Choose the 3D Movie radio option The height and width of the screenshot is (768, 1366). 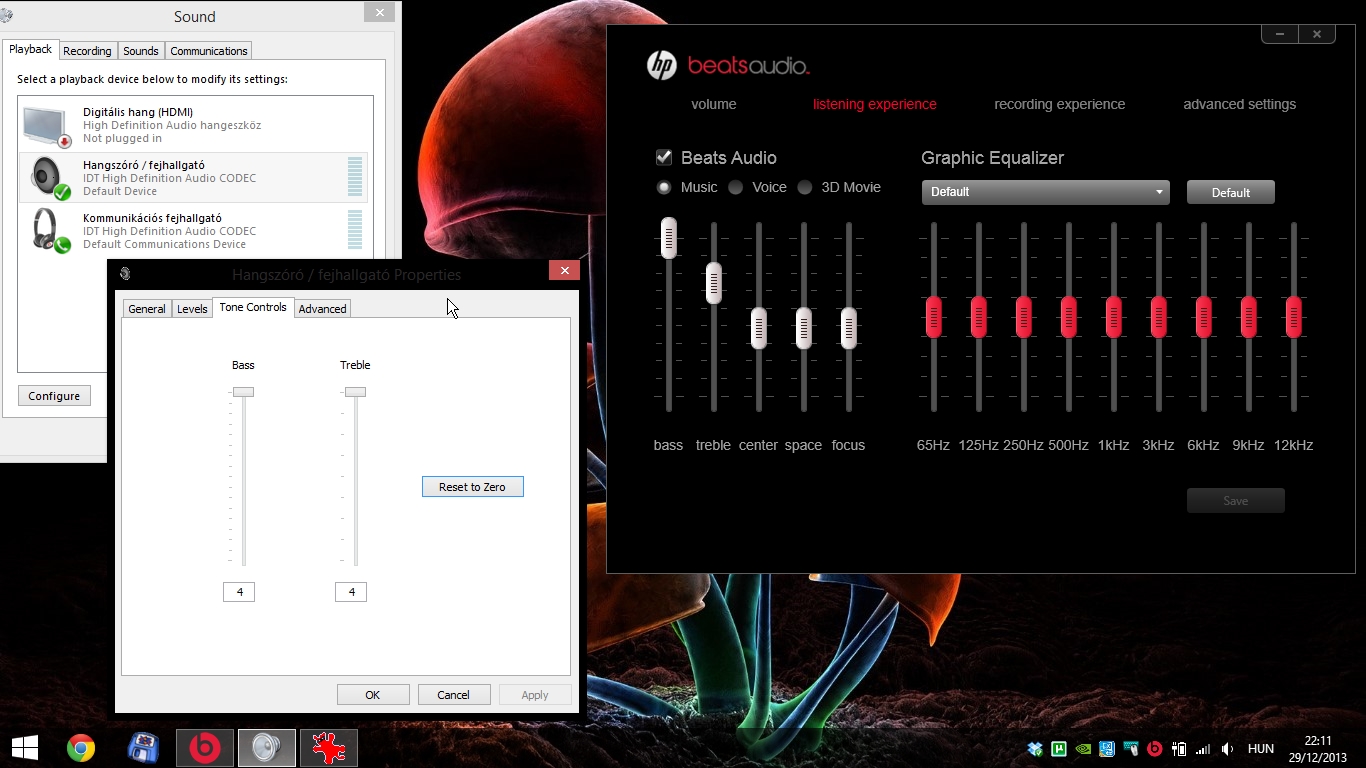pos(805,188)
